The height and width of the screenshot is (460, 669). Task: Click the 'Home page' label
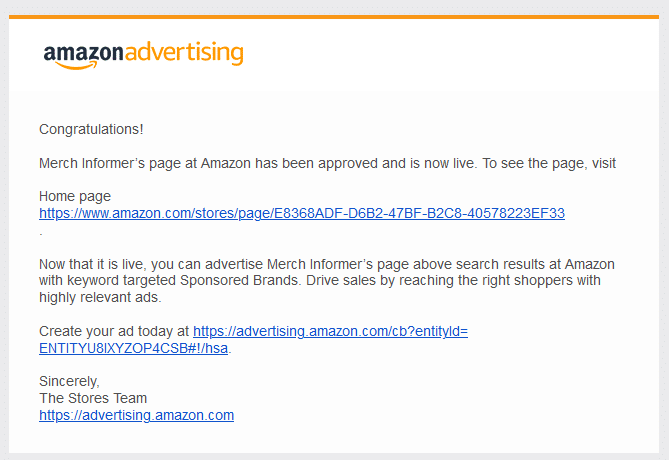75,196
